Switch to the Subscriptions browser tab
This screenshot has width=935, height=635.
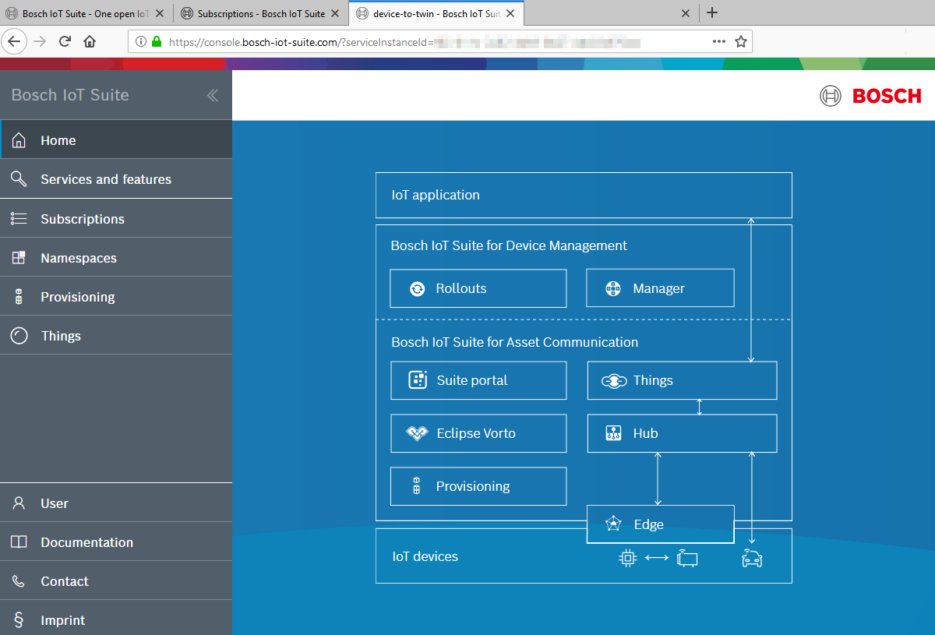[258, 14]
